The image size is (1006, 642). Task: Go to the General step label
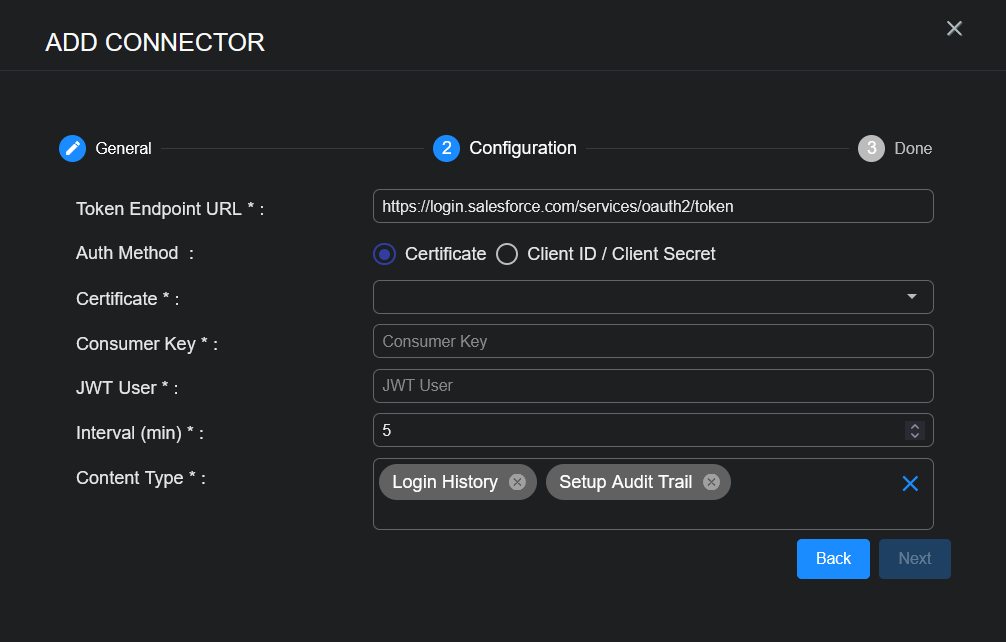tap(123, 148)
